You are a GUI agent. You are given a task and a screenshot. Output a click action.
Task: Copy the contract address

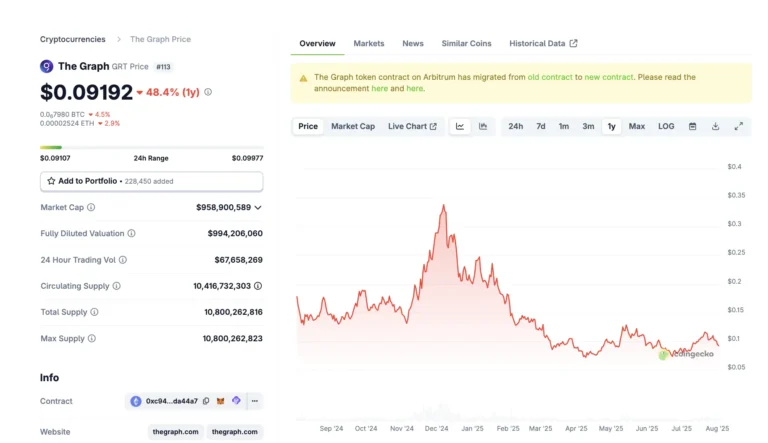pos(206,401)
